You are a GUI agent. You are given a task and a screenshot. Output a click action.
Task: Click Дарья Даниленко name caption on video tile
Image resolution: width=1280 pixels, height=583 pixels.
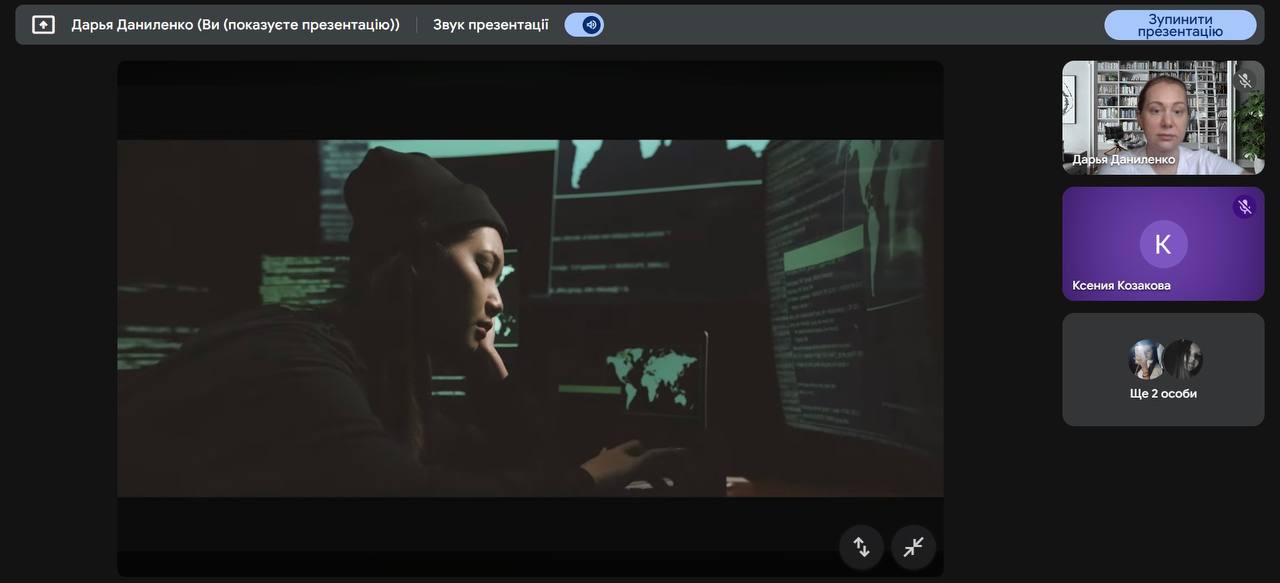click(1123, 160)
